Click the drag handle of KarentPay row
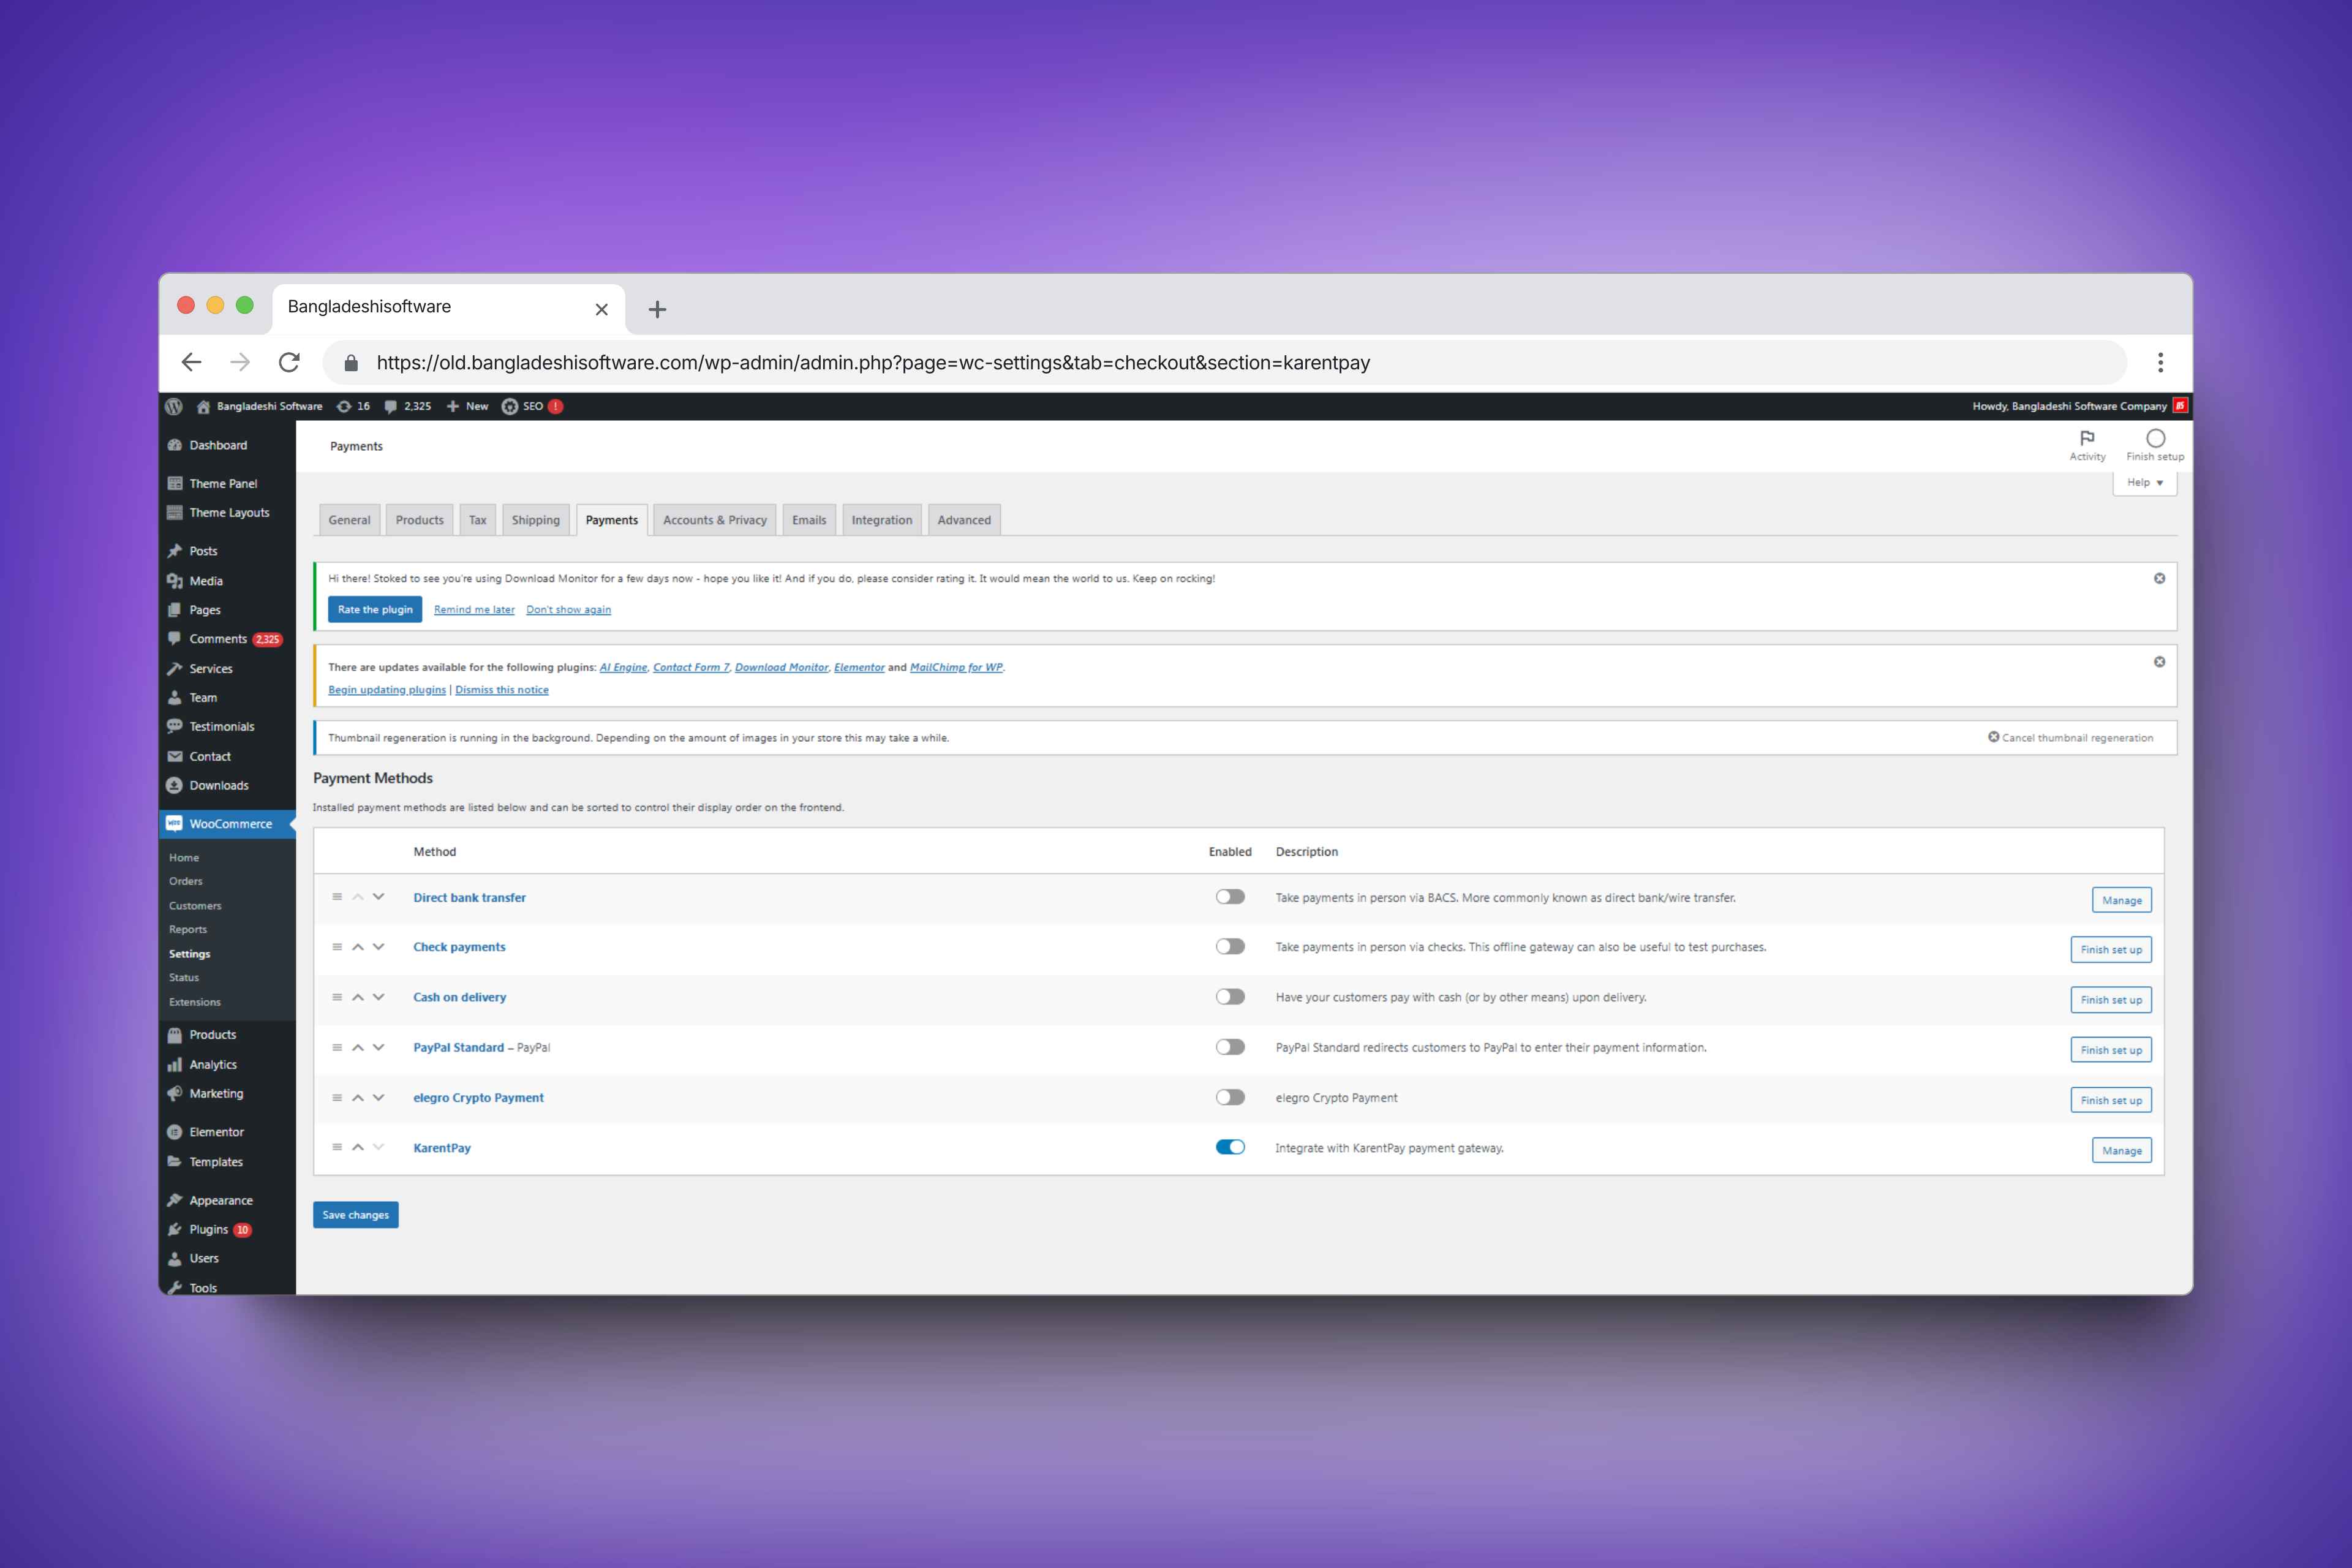This screenshot has height=1568, width=2352. click(x=337, y=1147)
